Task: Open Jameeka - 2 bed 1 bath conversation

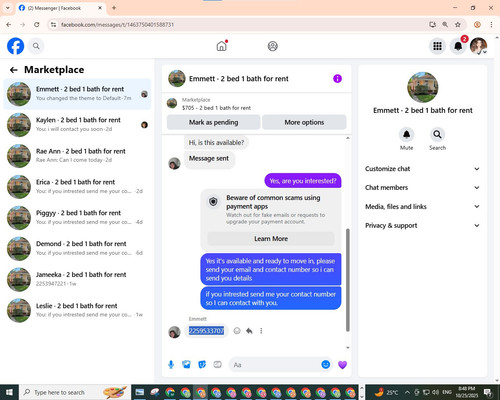Action: tap(77, 279)
